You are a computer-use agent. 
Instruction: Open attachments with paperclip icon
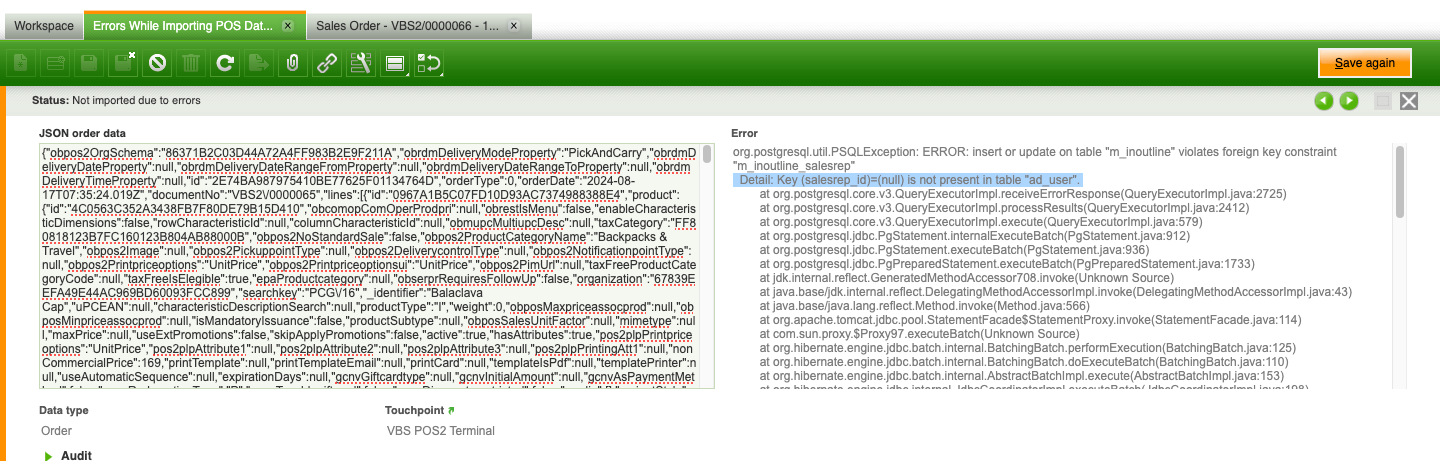coord(292,64)
